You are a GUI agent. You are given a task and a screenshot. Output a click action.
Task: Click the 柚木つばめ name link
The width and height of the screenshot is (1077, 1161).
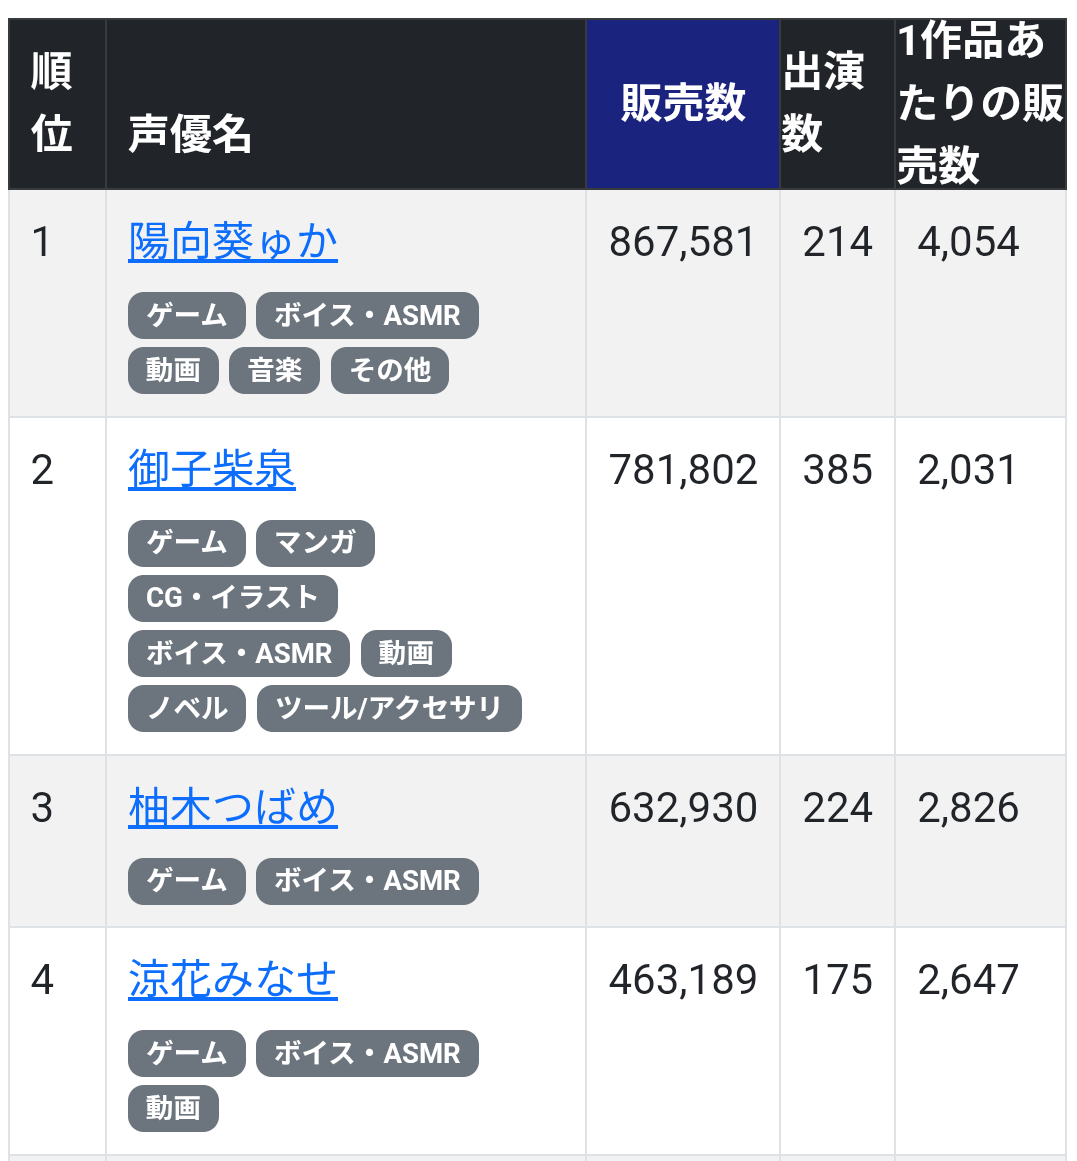[x=233, y=808]
